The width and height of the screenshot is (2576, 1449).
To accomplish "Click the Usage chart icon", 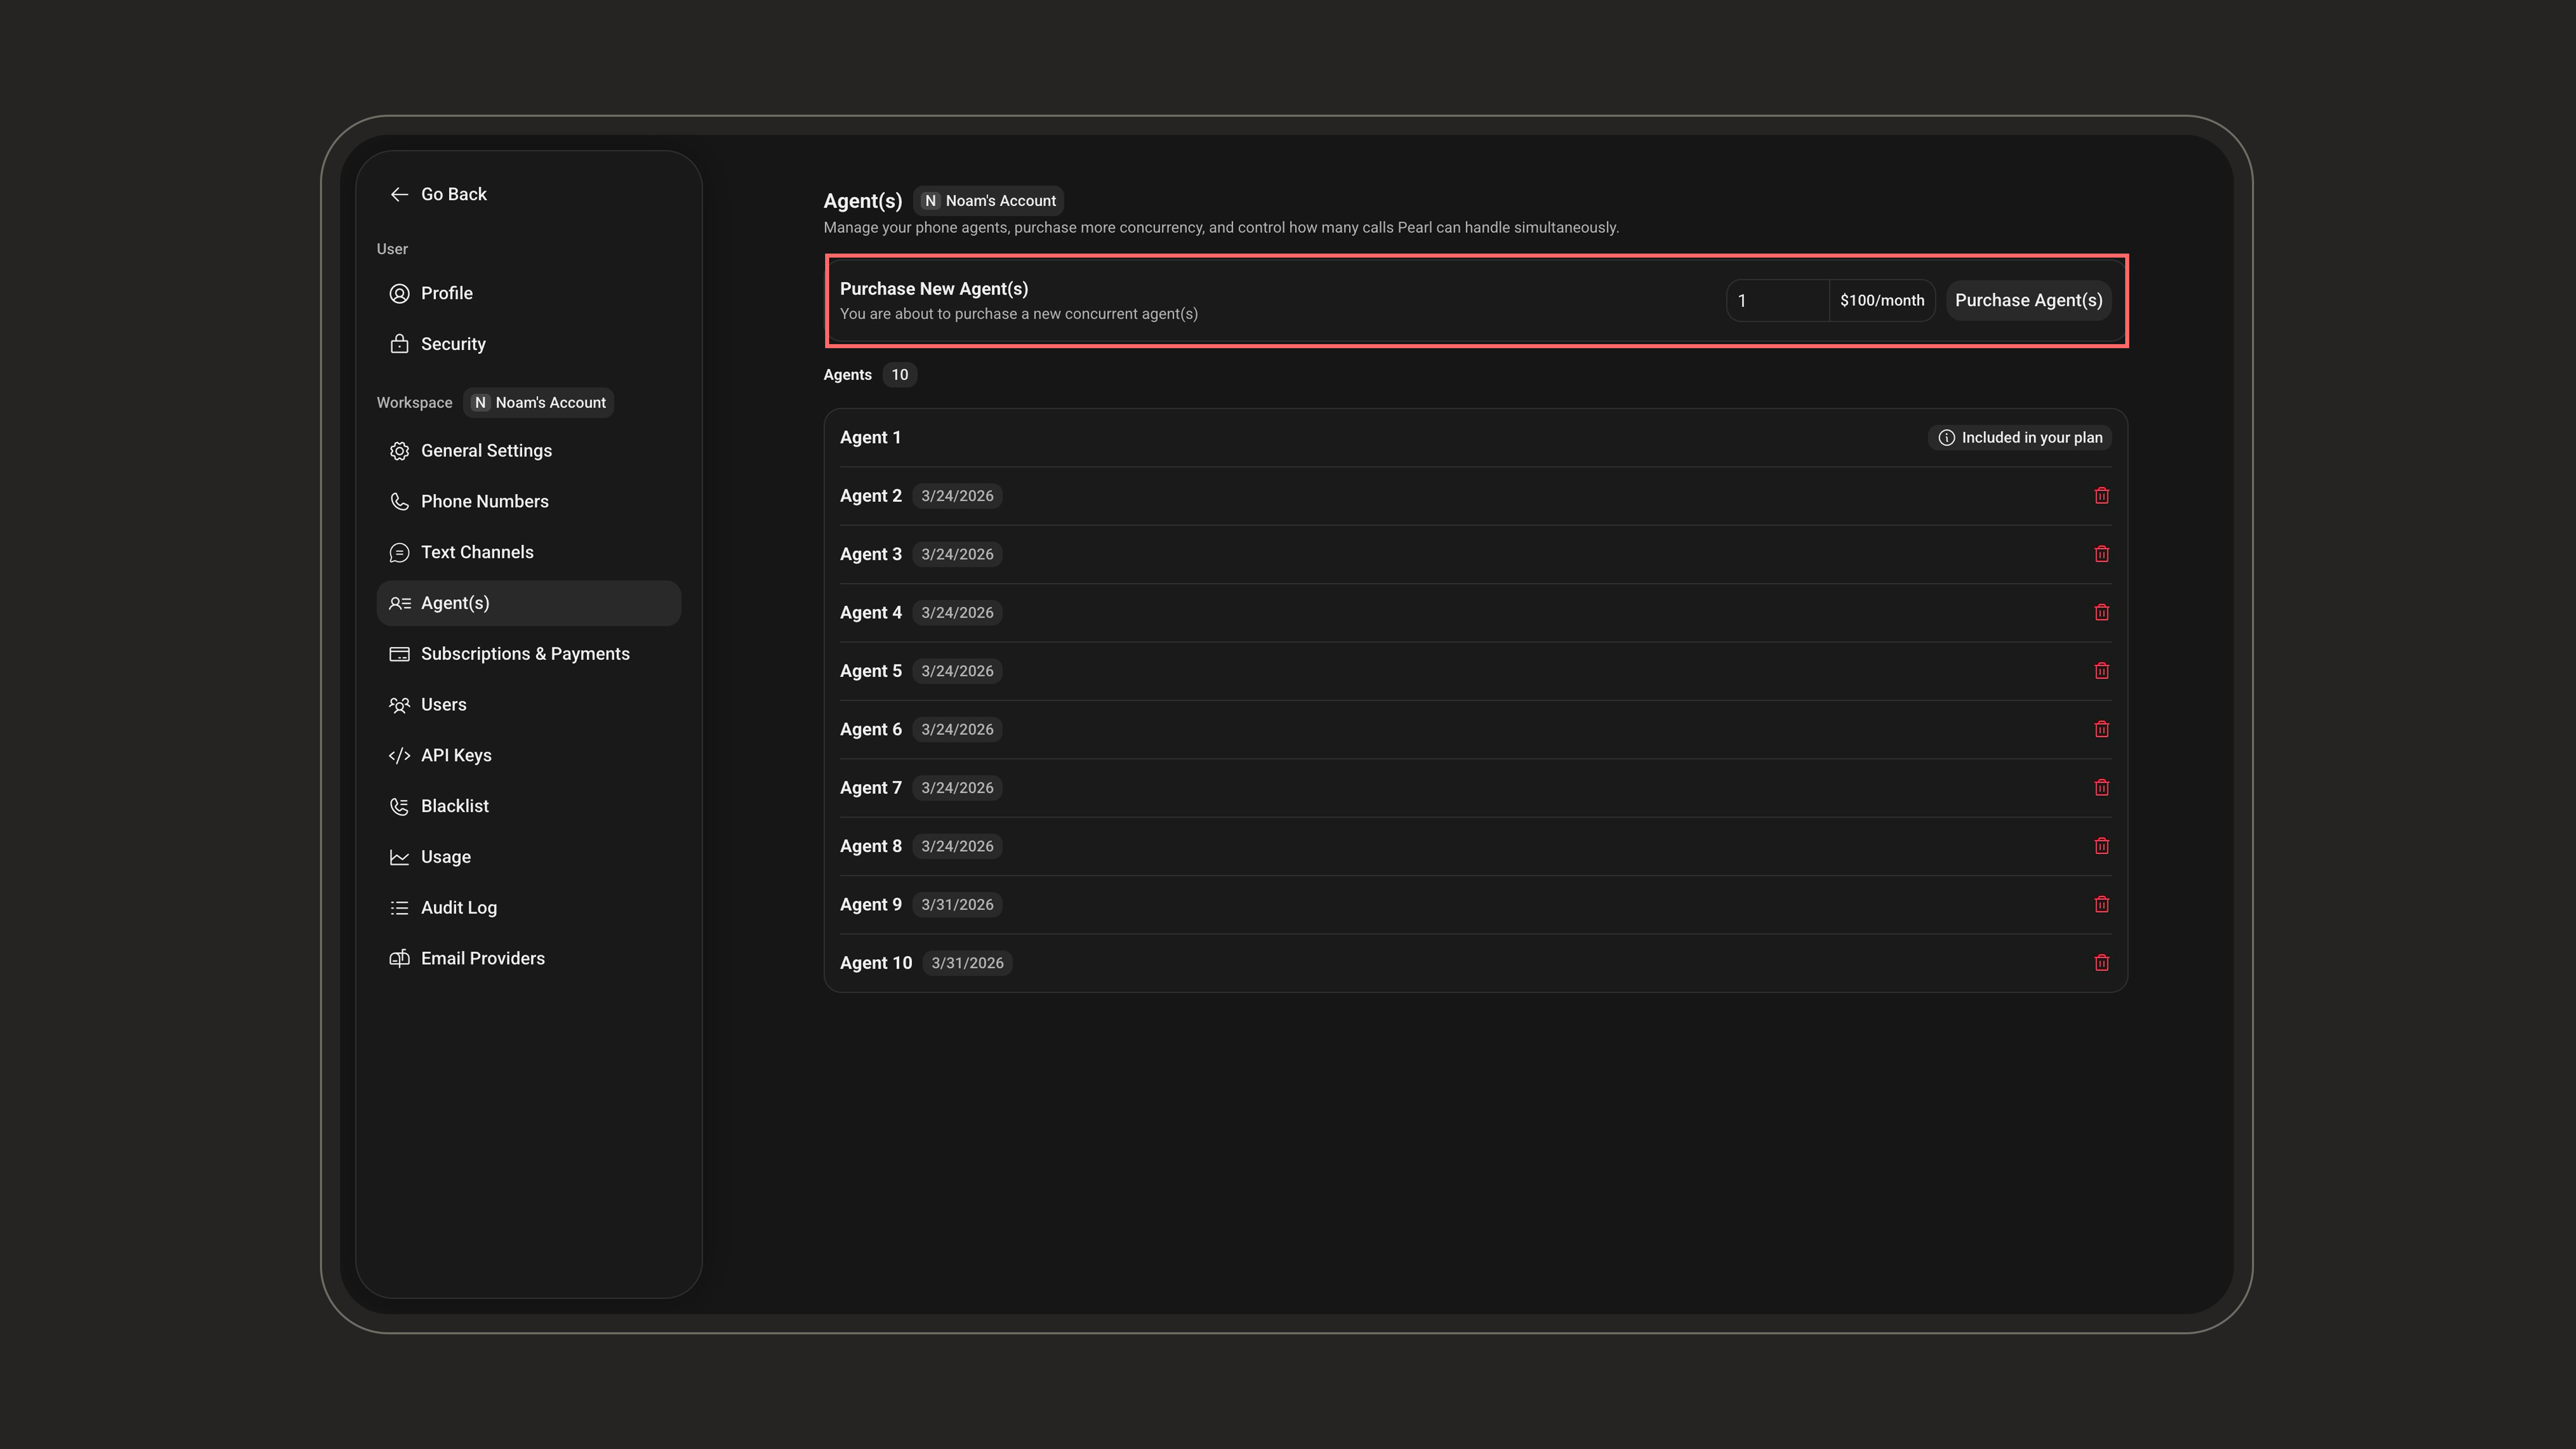I will (399, 857).
